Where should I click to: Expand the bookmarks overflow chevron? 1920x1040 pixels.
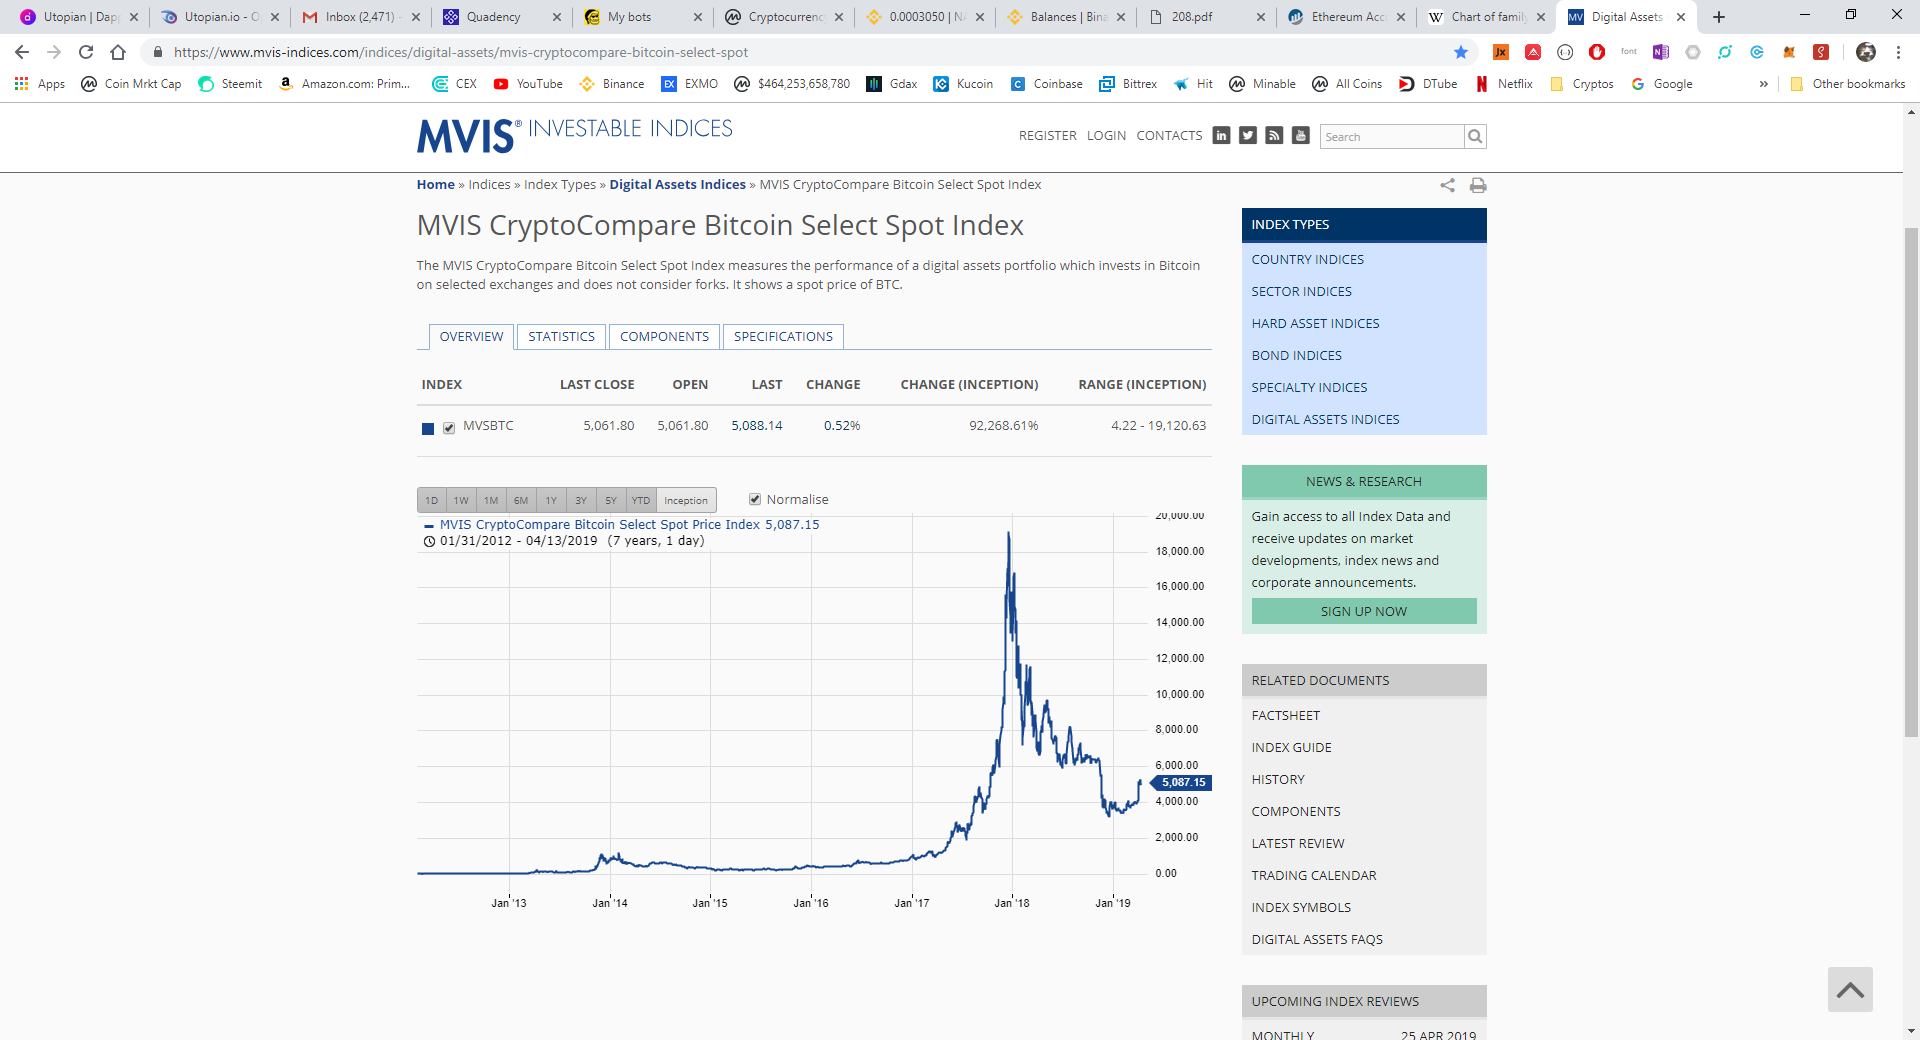pyautogui.click(x=1763, y=84)
